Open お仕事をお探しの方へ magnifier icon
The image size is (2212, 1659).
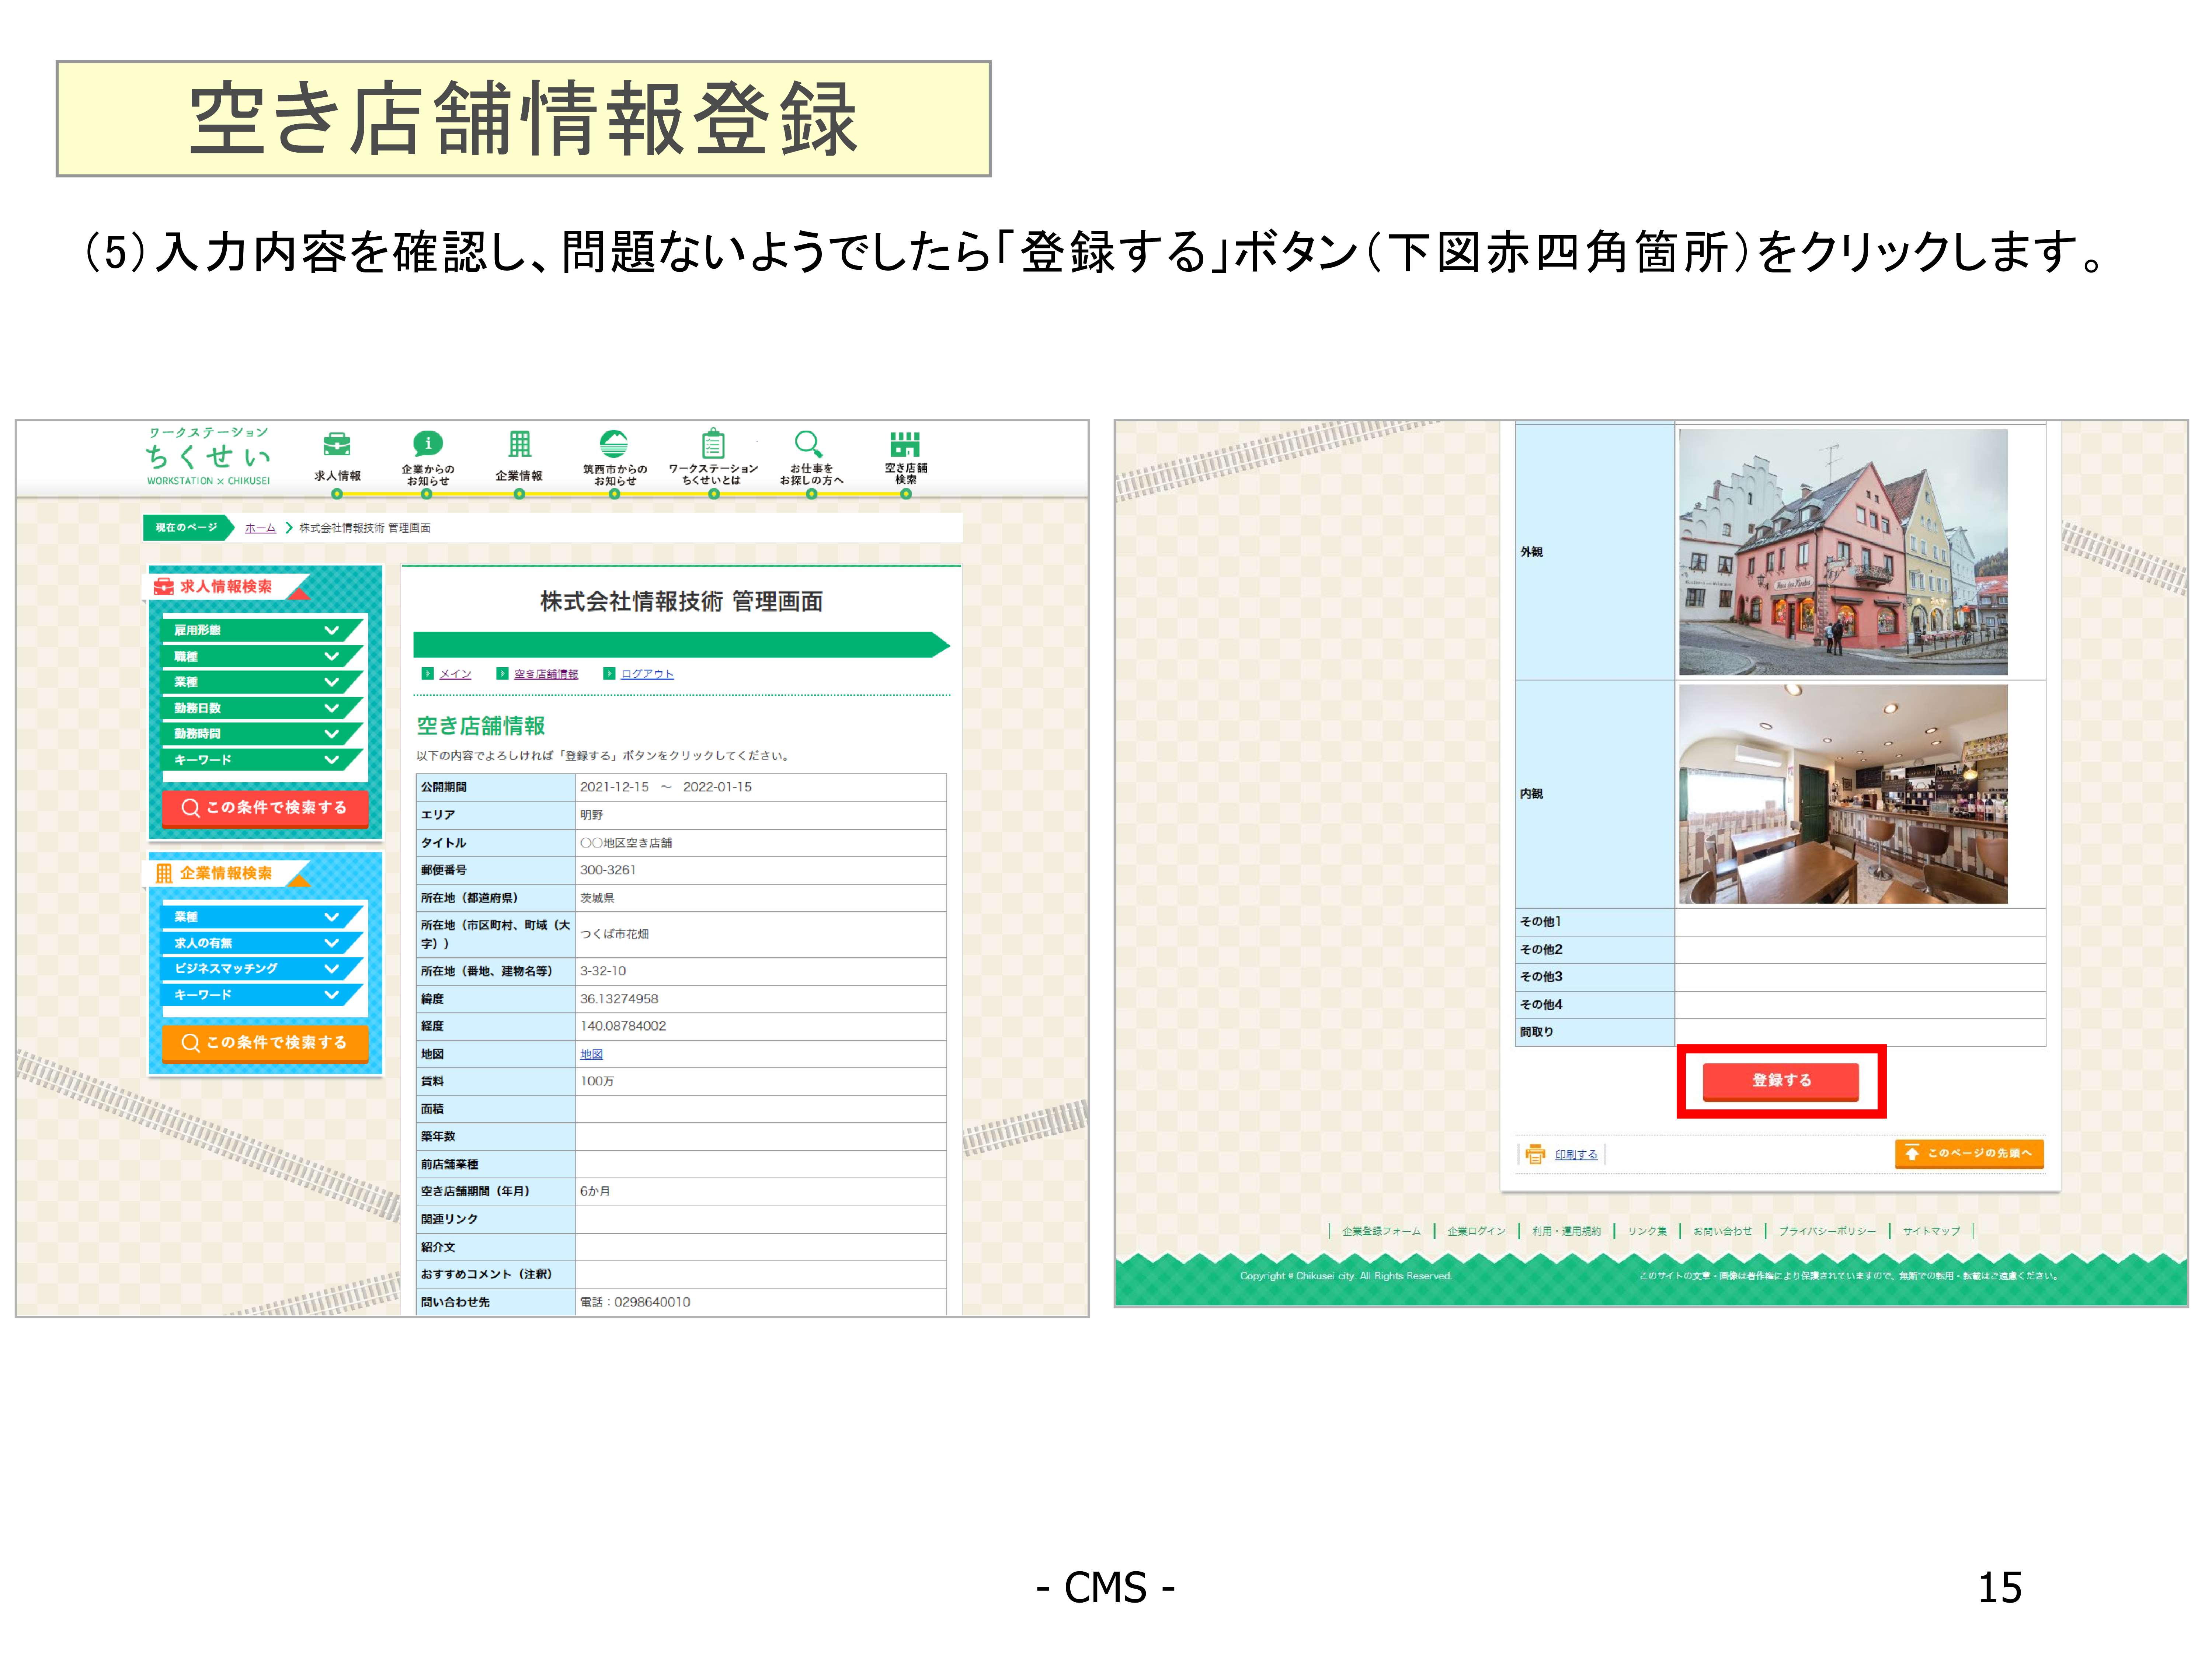pyautogui.click(x=809, y=444)
